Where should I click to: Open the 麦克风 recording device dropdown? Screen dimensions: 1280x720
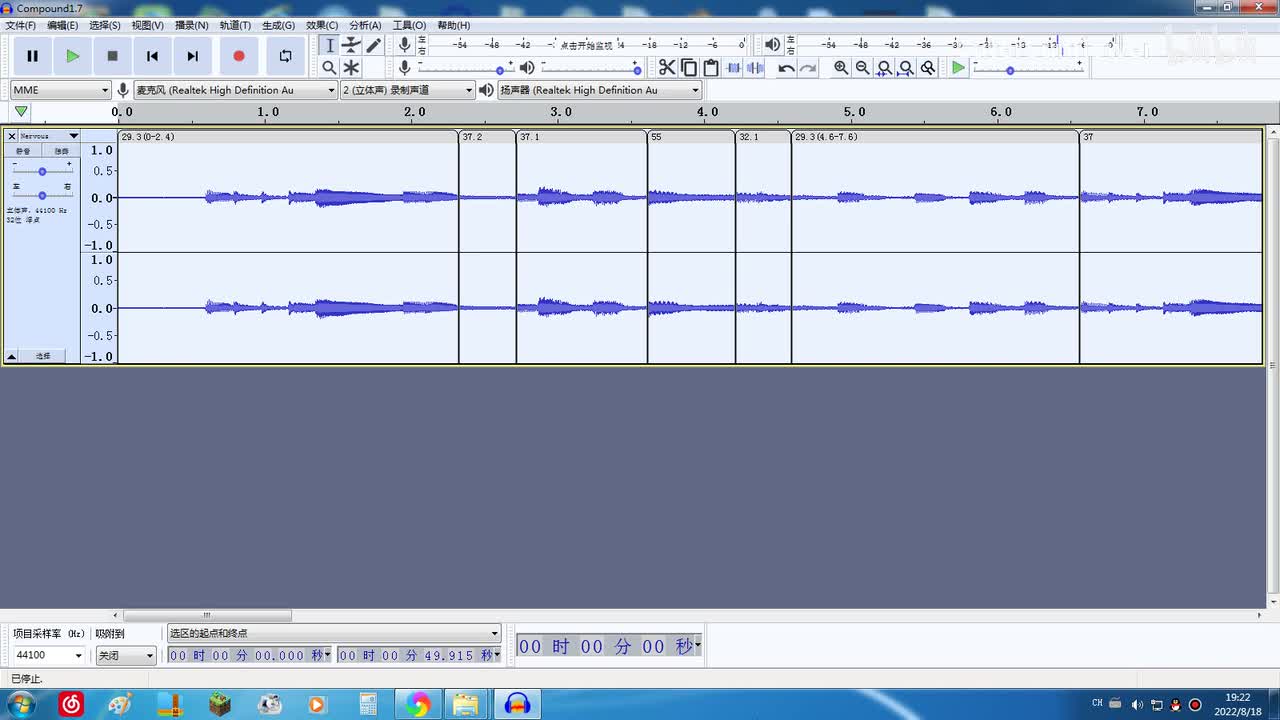tap(235, 90)
